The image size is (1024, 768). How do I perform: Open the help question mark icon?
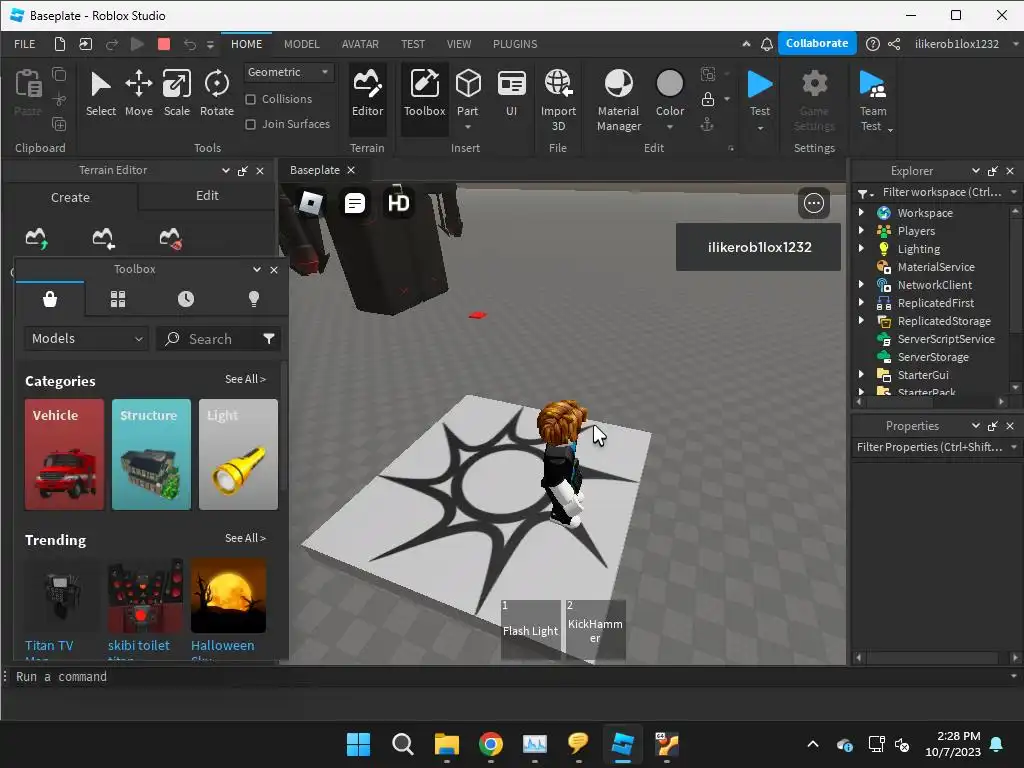872,44
